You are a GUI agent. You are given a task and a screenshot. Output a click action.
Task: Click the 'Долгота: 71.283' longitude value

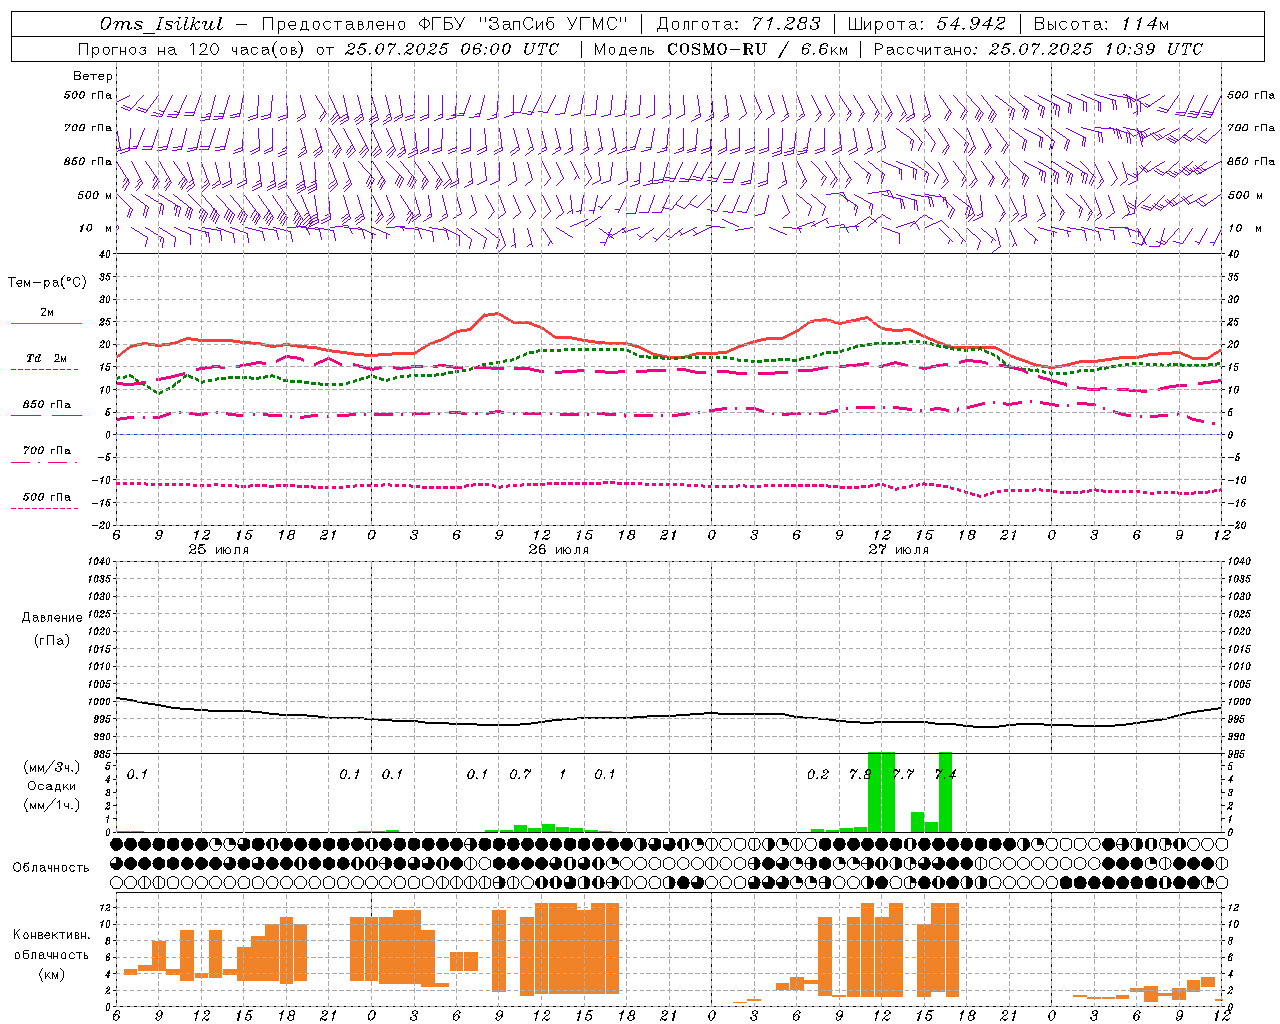[738, 24]
